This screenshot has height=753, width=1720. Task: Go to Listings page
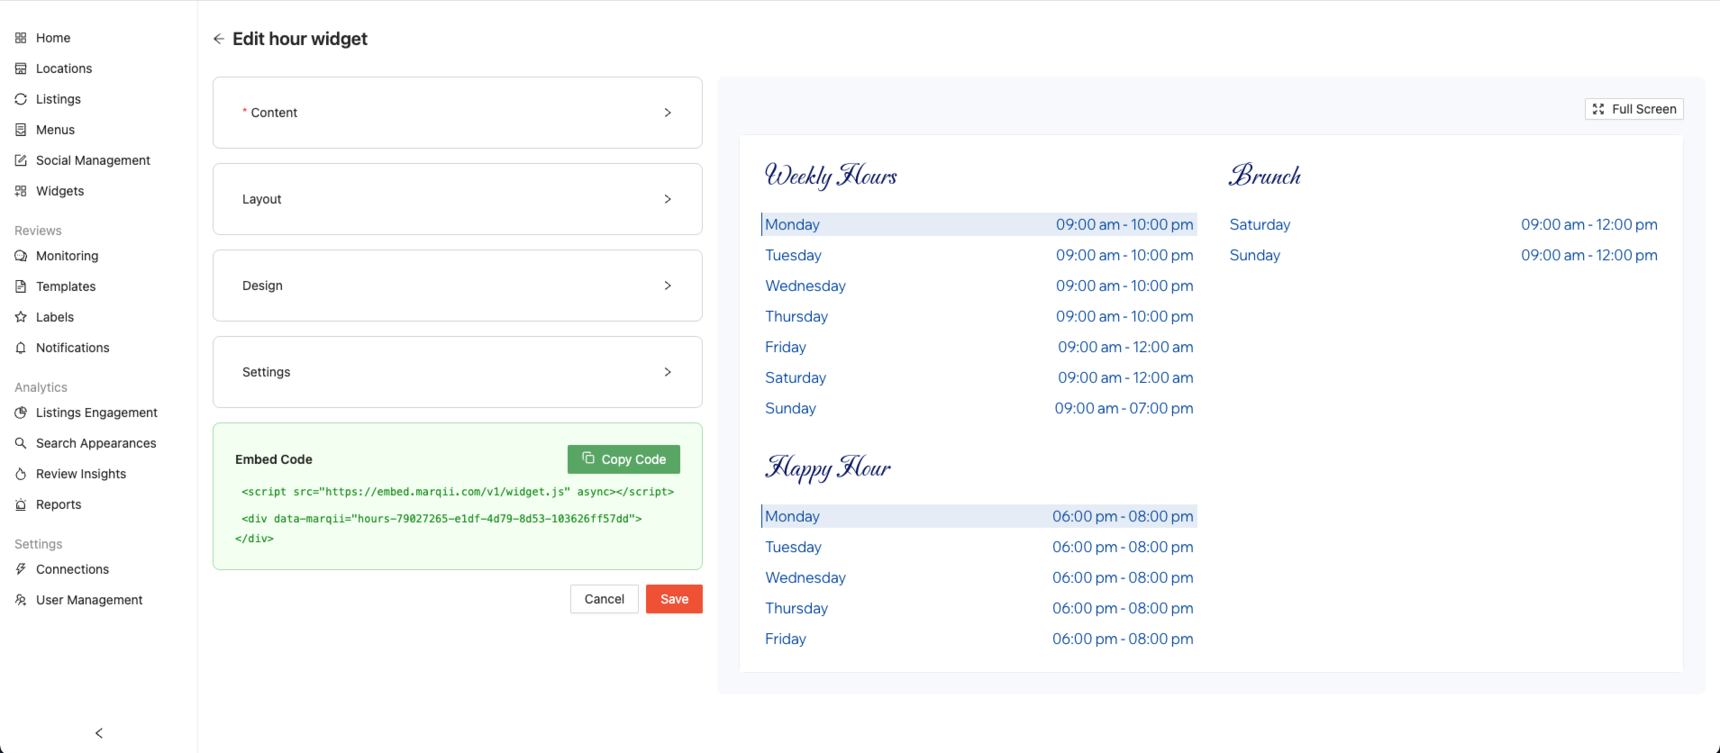(58, 99)
